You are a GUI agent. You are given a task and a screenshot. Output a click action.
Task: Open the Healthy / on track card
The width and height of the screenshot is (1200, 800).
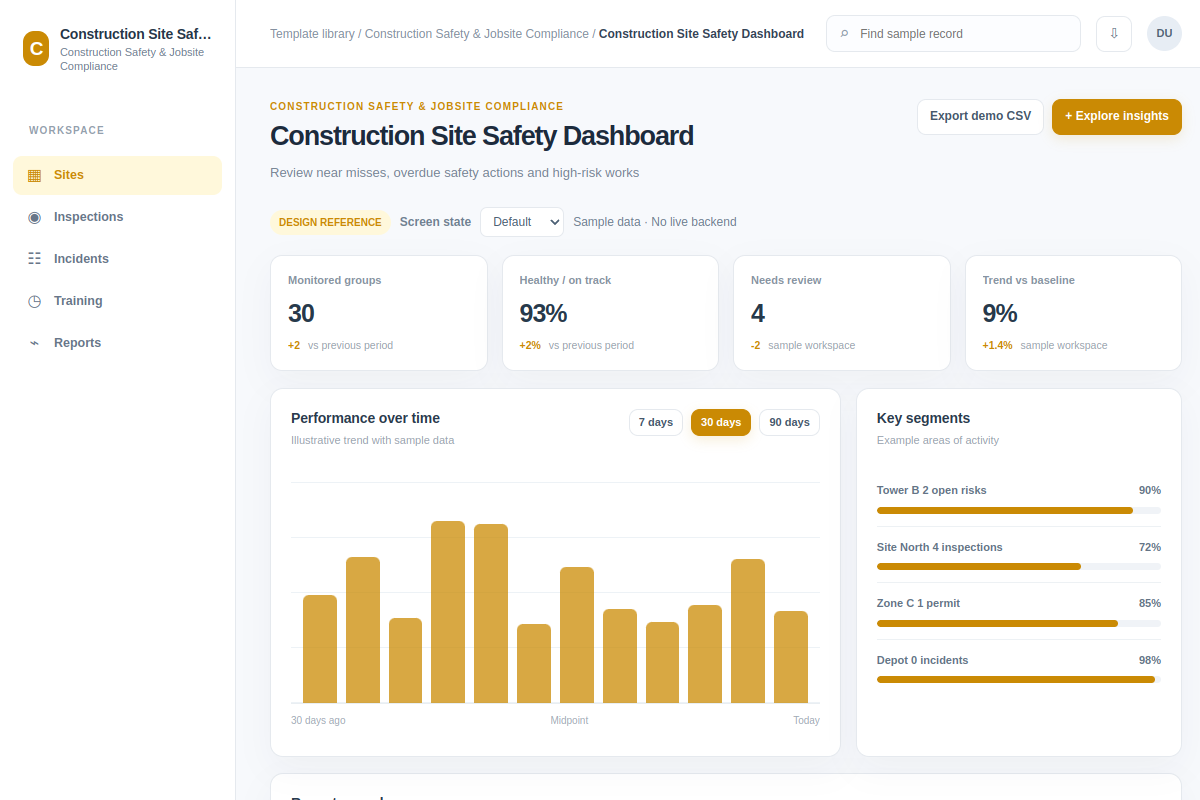coord(610,313)
